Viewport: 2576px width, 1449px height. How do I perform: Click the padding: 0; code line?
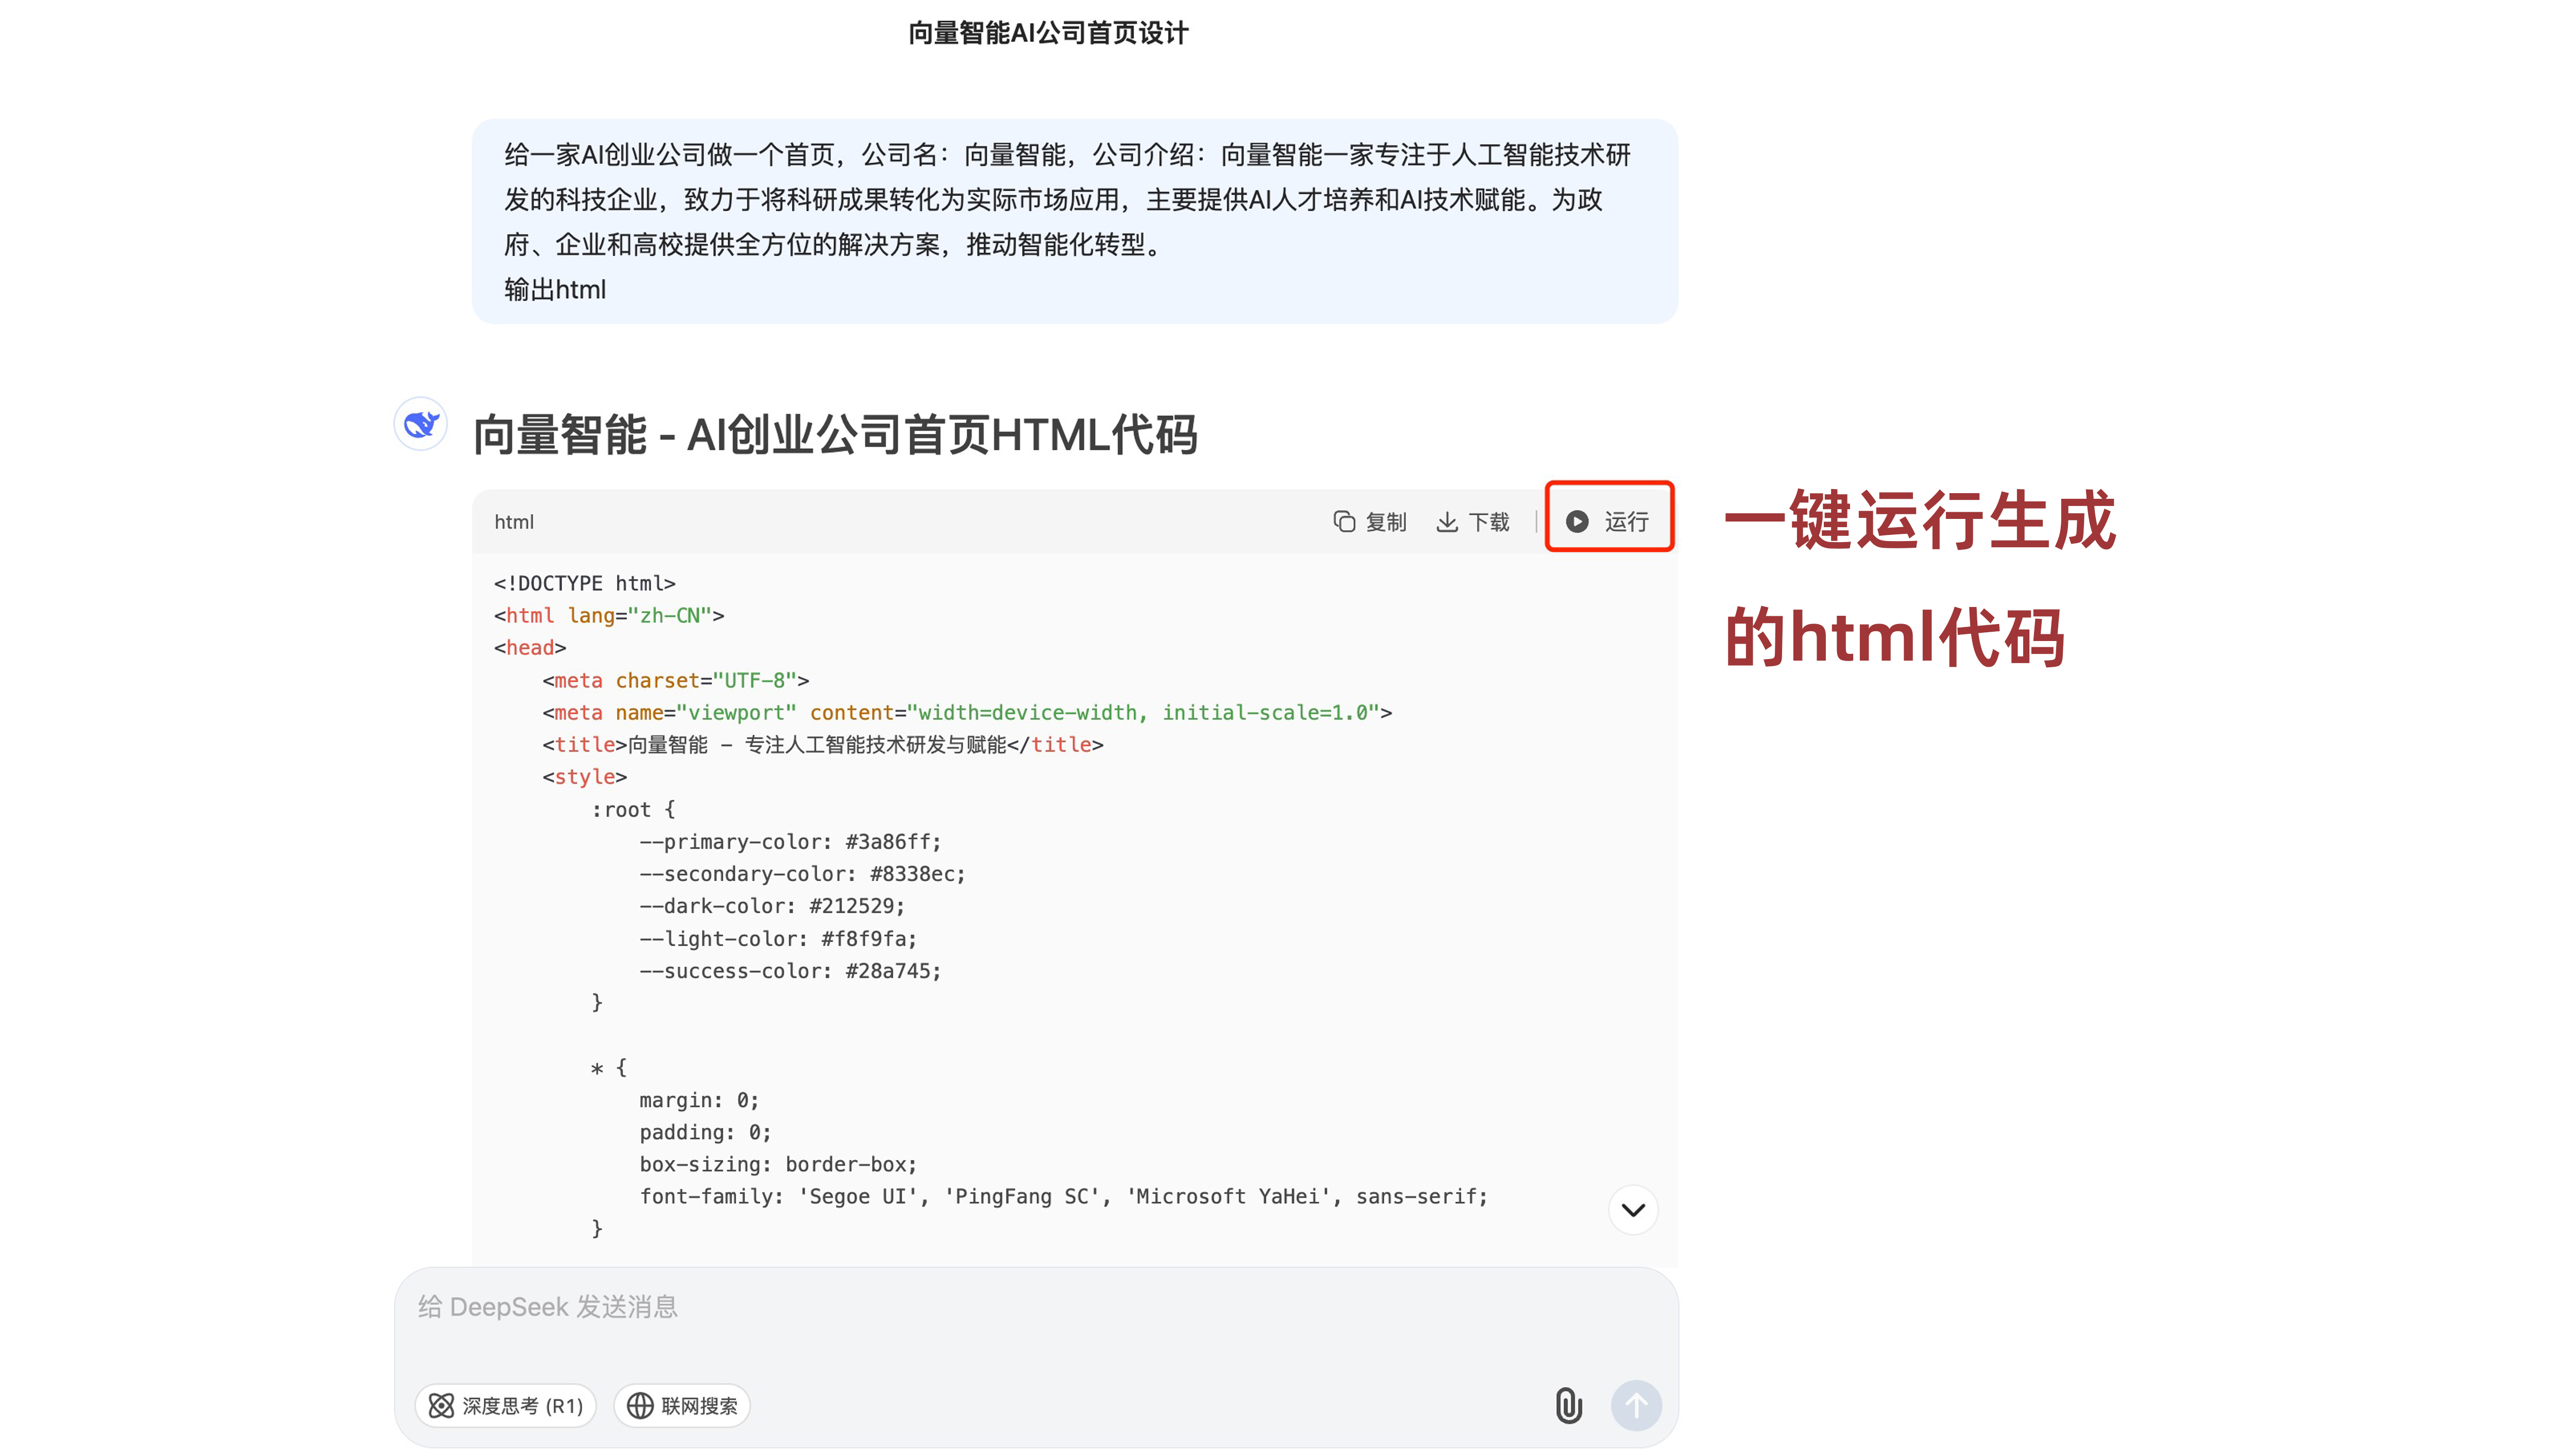705,1132
